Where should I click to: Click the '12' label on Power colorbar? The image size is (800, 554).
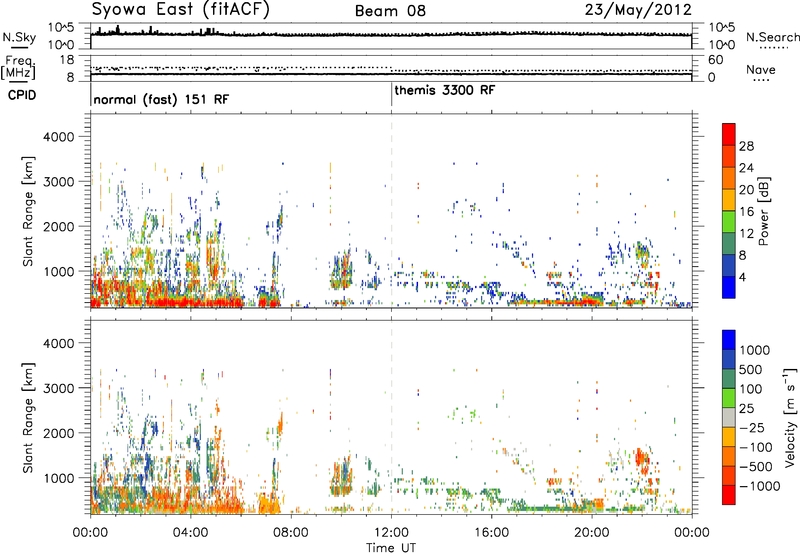click(x=746, y=234)
